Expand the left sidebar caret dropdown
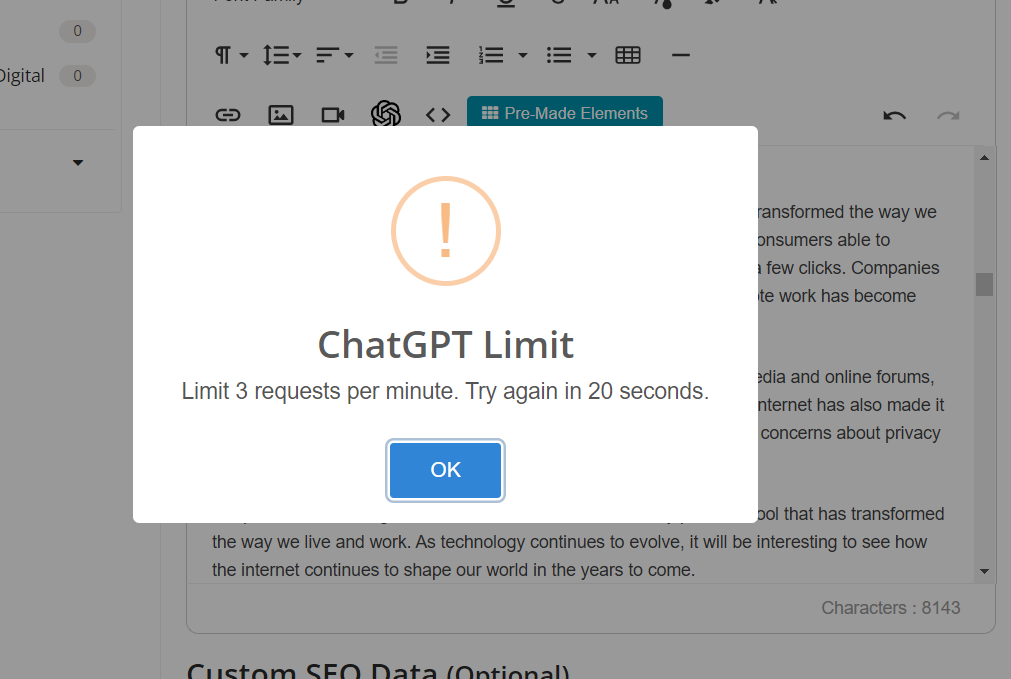This screenshot has width=1011, height=679. (x=78, y=162)
